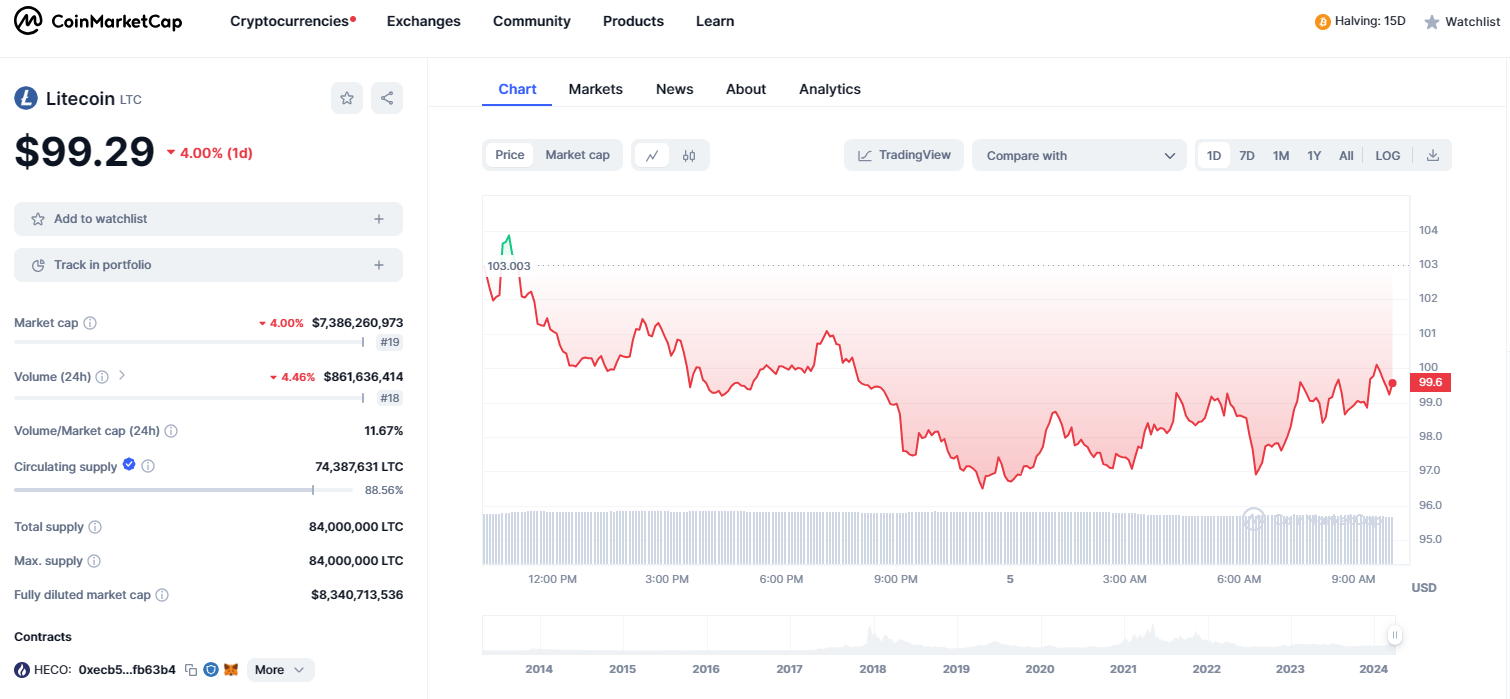Open the Bitcoin Halving countdown
Image resolution: width=1510 pixels, height=699 pixels.
[1360, 20]
